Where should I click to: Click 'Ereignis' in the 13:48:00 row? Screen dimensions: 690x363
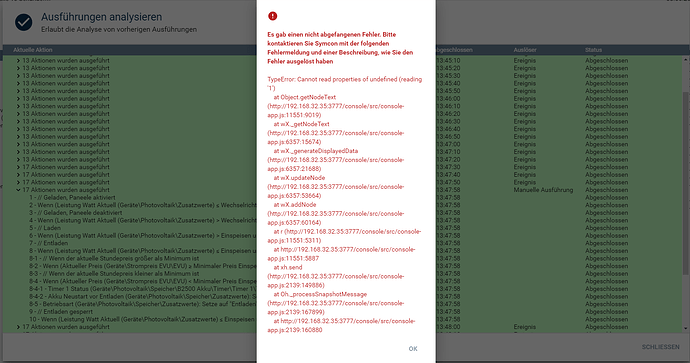click(525, 327)
